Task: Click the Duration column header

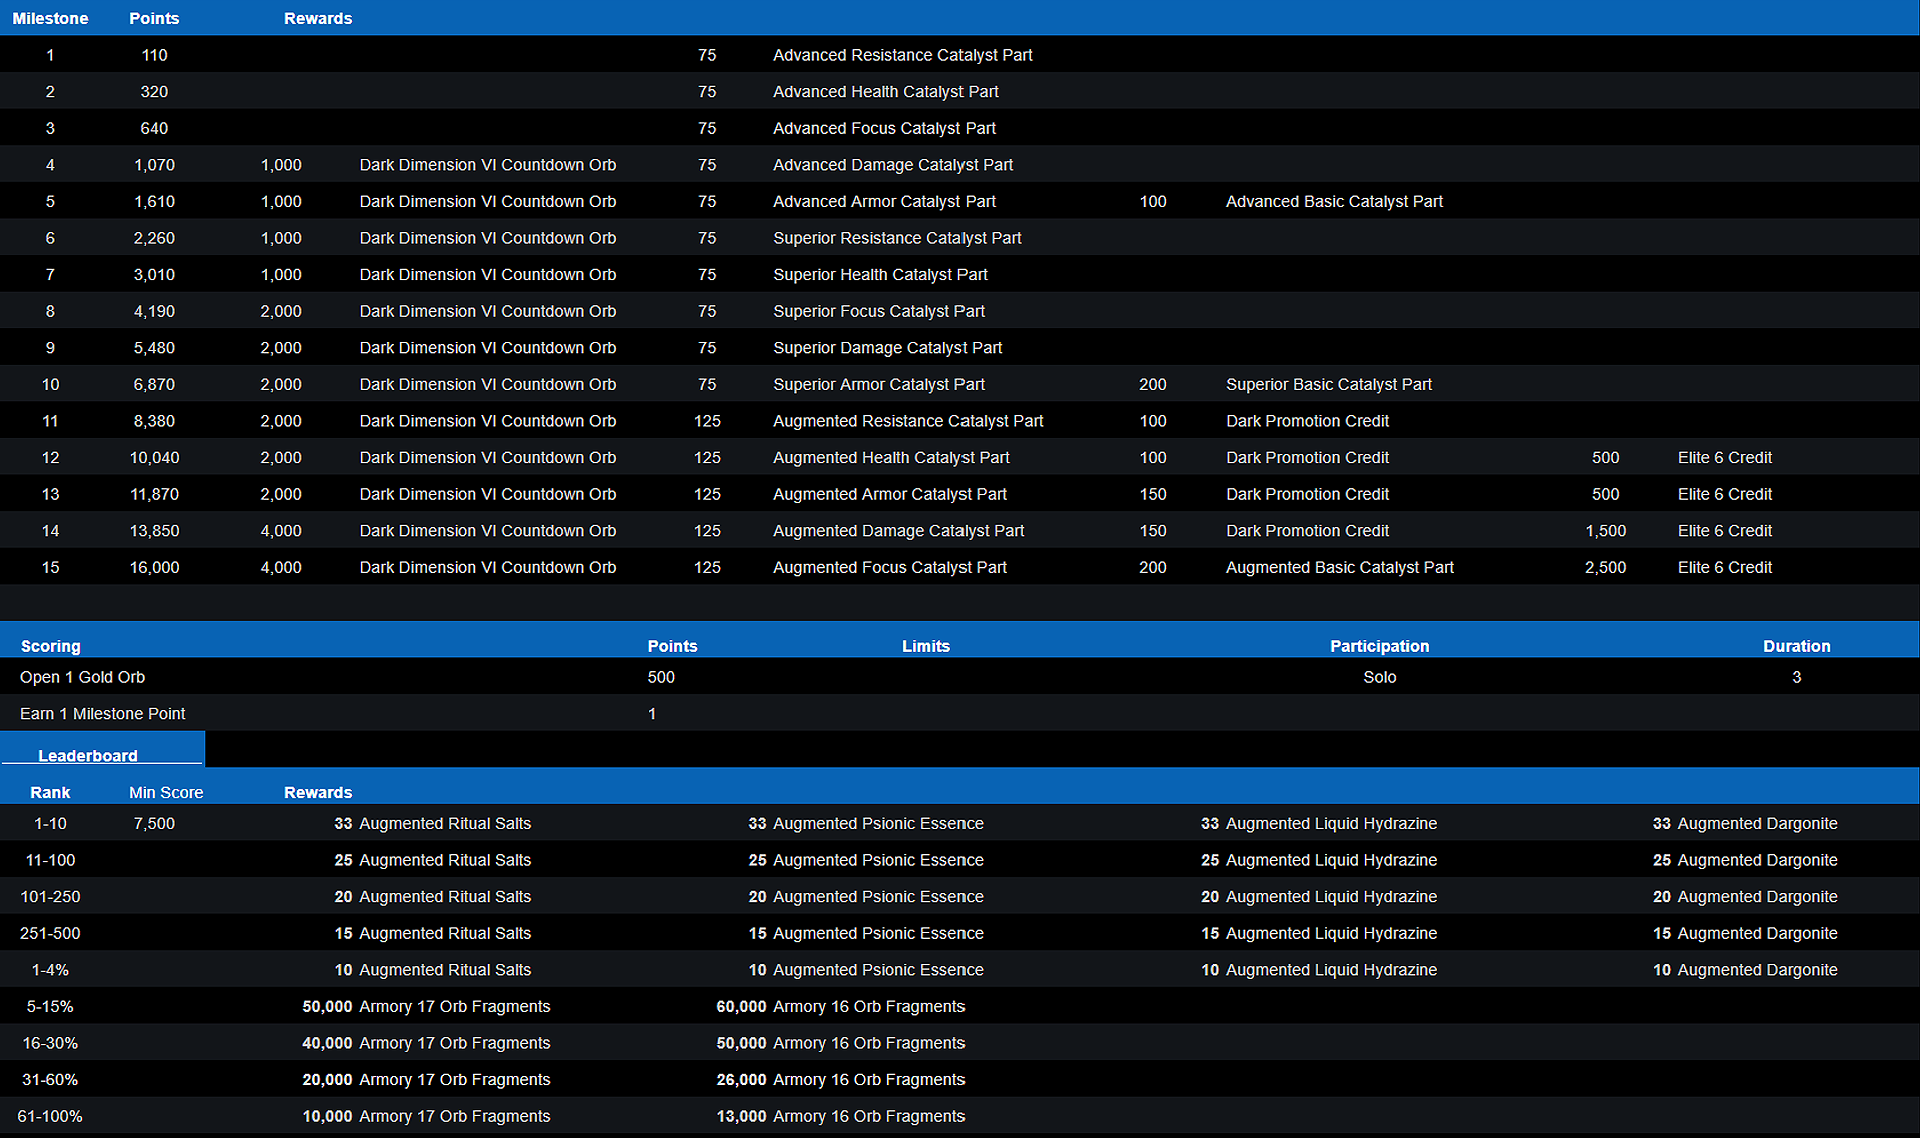Action: coord(1797,646)
